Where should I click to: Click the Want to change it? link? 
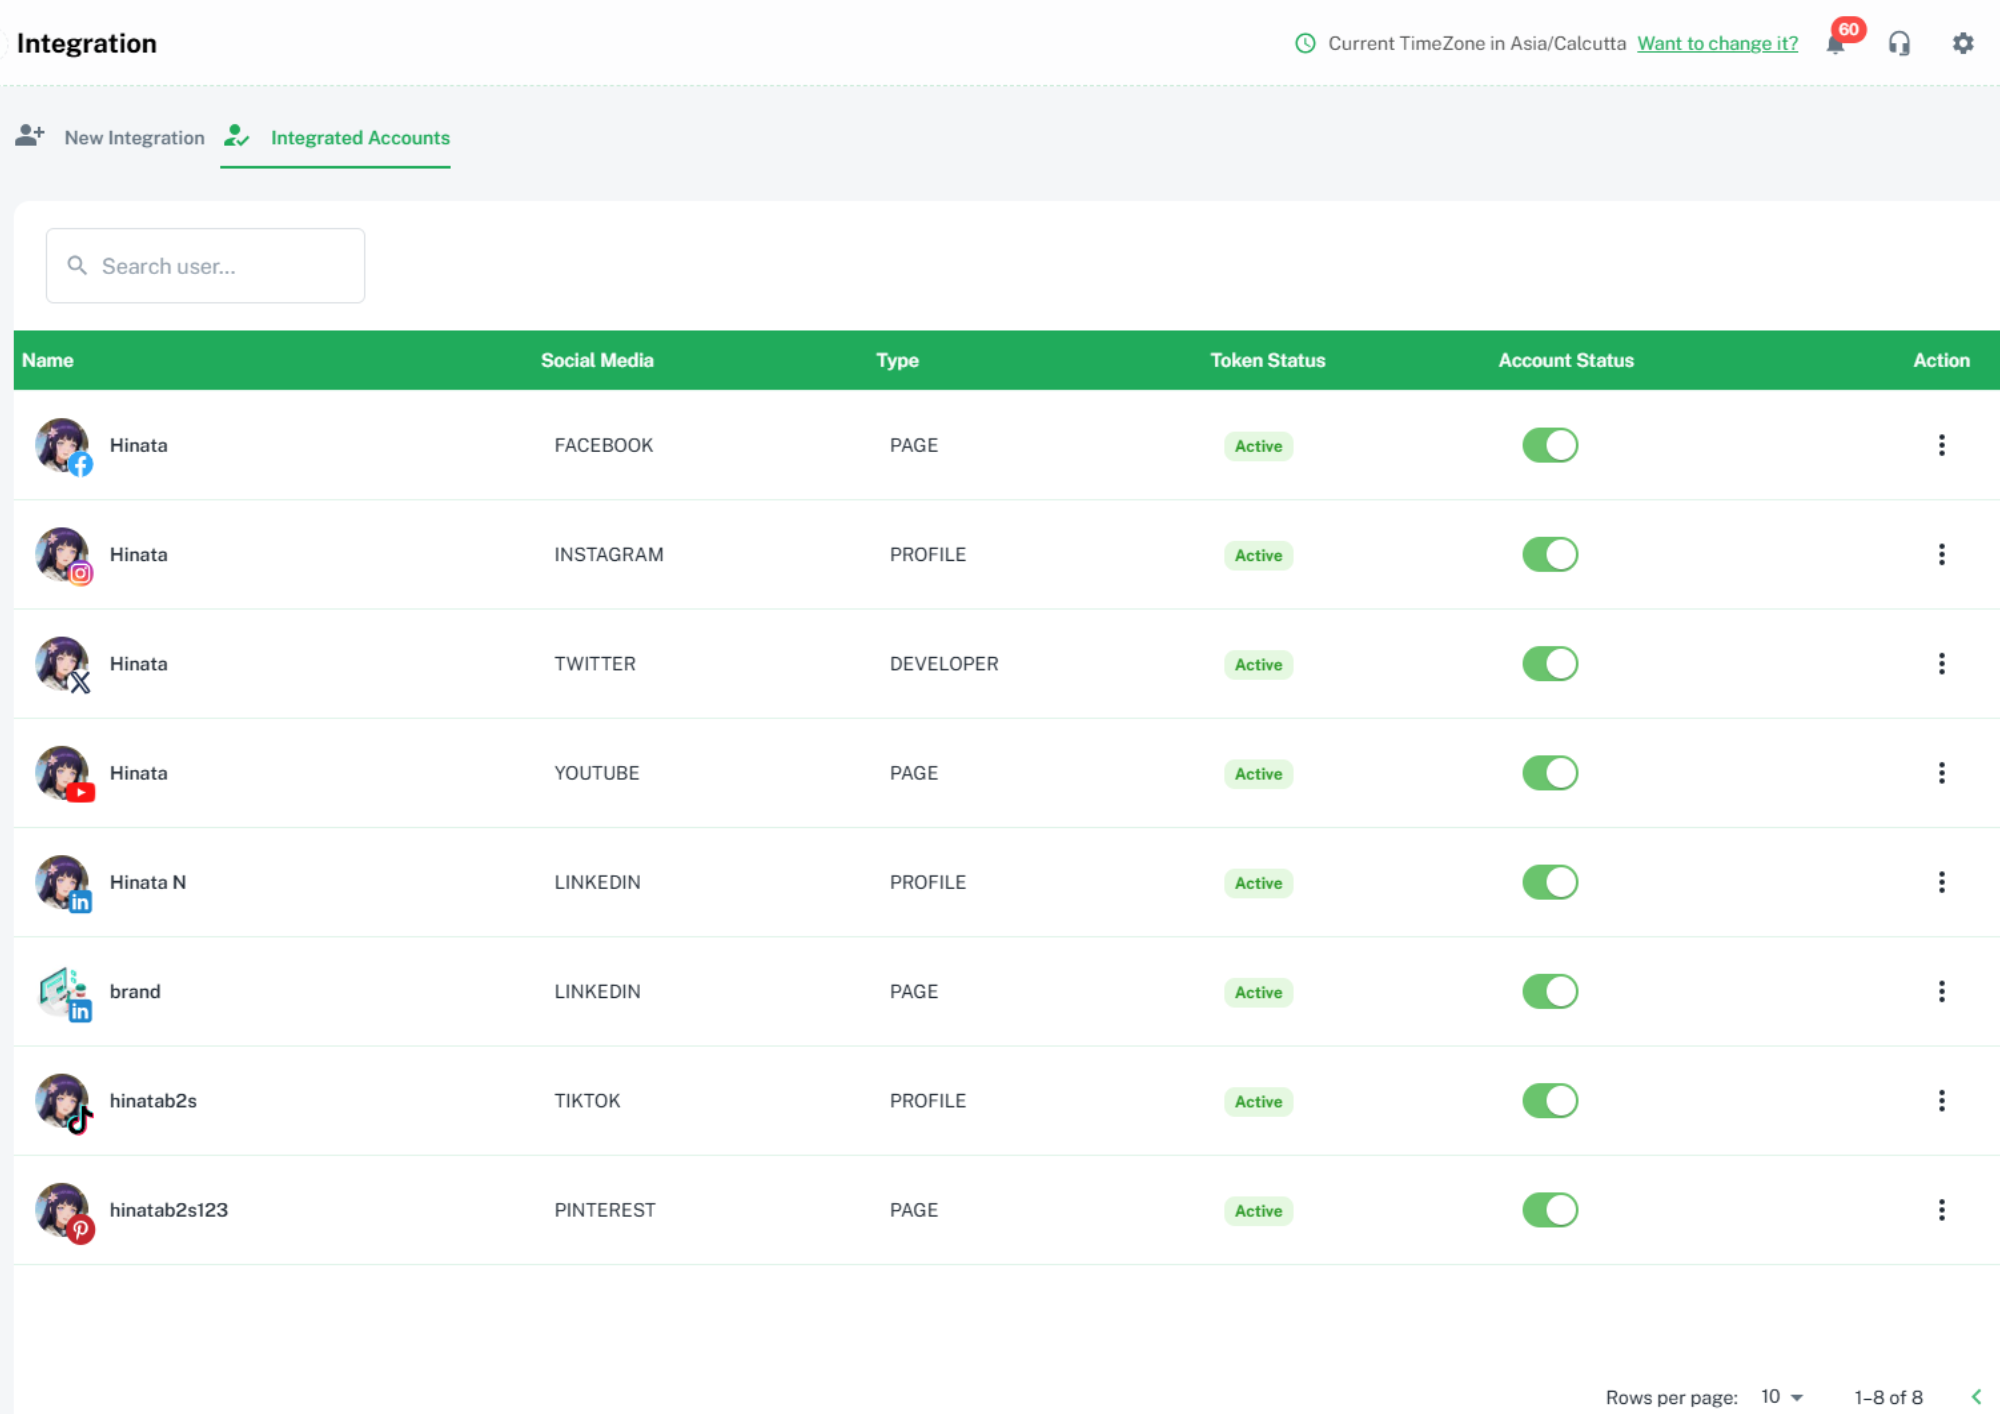(x=1716, y=43)
